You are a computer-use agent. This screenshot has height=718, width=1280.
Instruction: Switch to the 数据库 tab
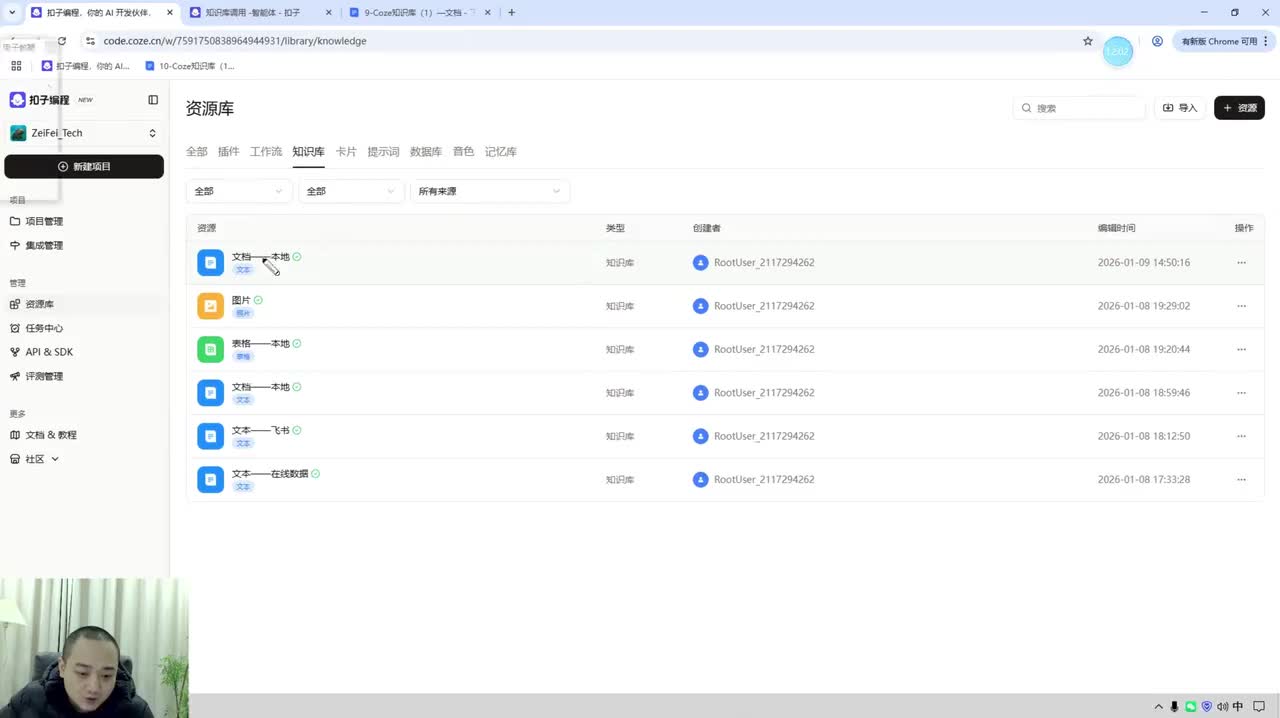click(x=426, y=152)
